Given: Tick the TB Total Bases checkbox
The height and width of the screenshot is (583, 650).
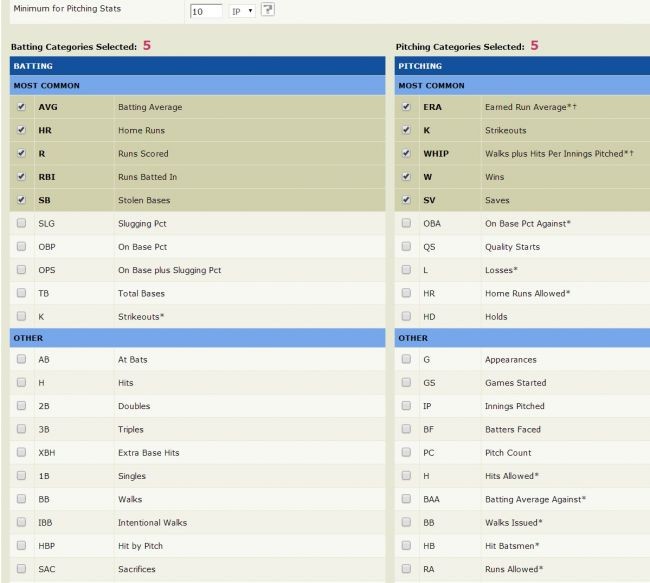Looking at the screenshot, I should point(21,293).
